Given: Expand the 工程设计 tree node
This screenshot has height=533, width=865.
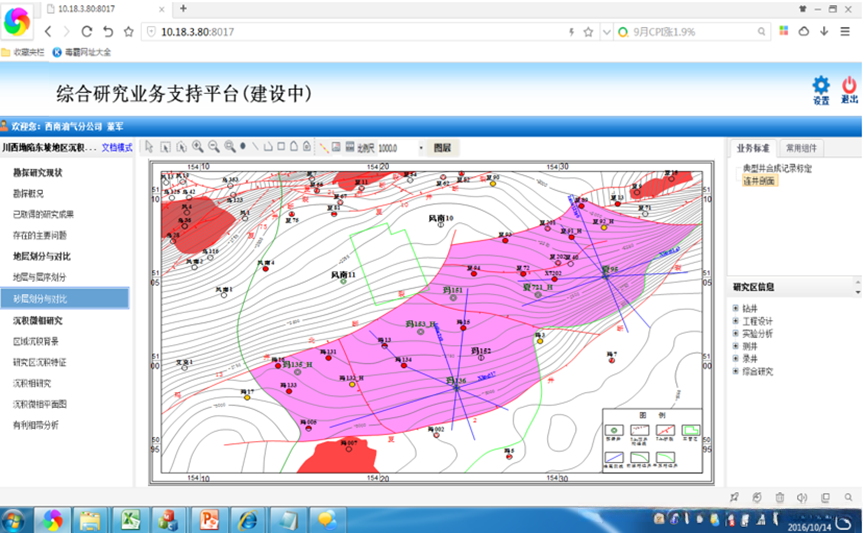Looking at the screenshot, I should pyautogui.click(x=735, y=321).
